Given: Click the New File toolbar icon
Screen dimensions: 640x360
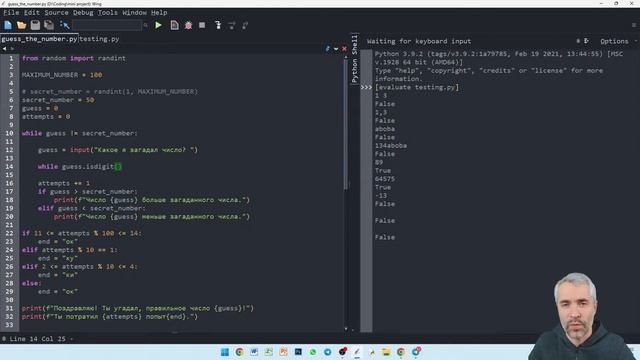Looking at the screenshot, I should (8, 25).
